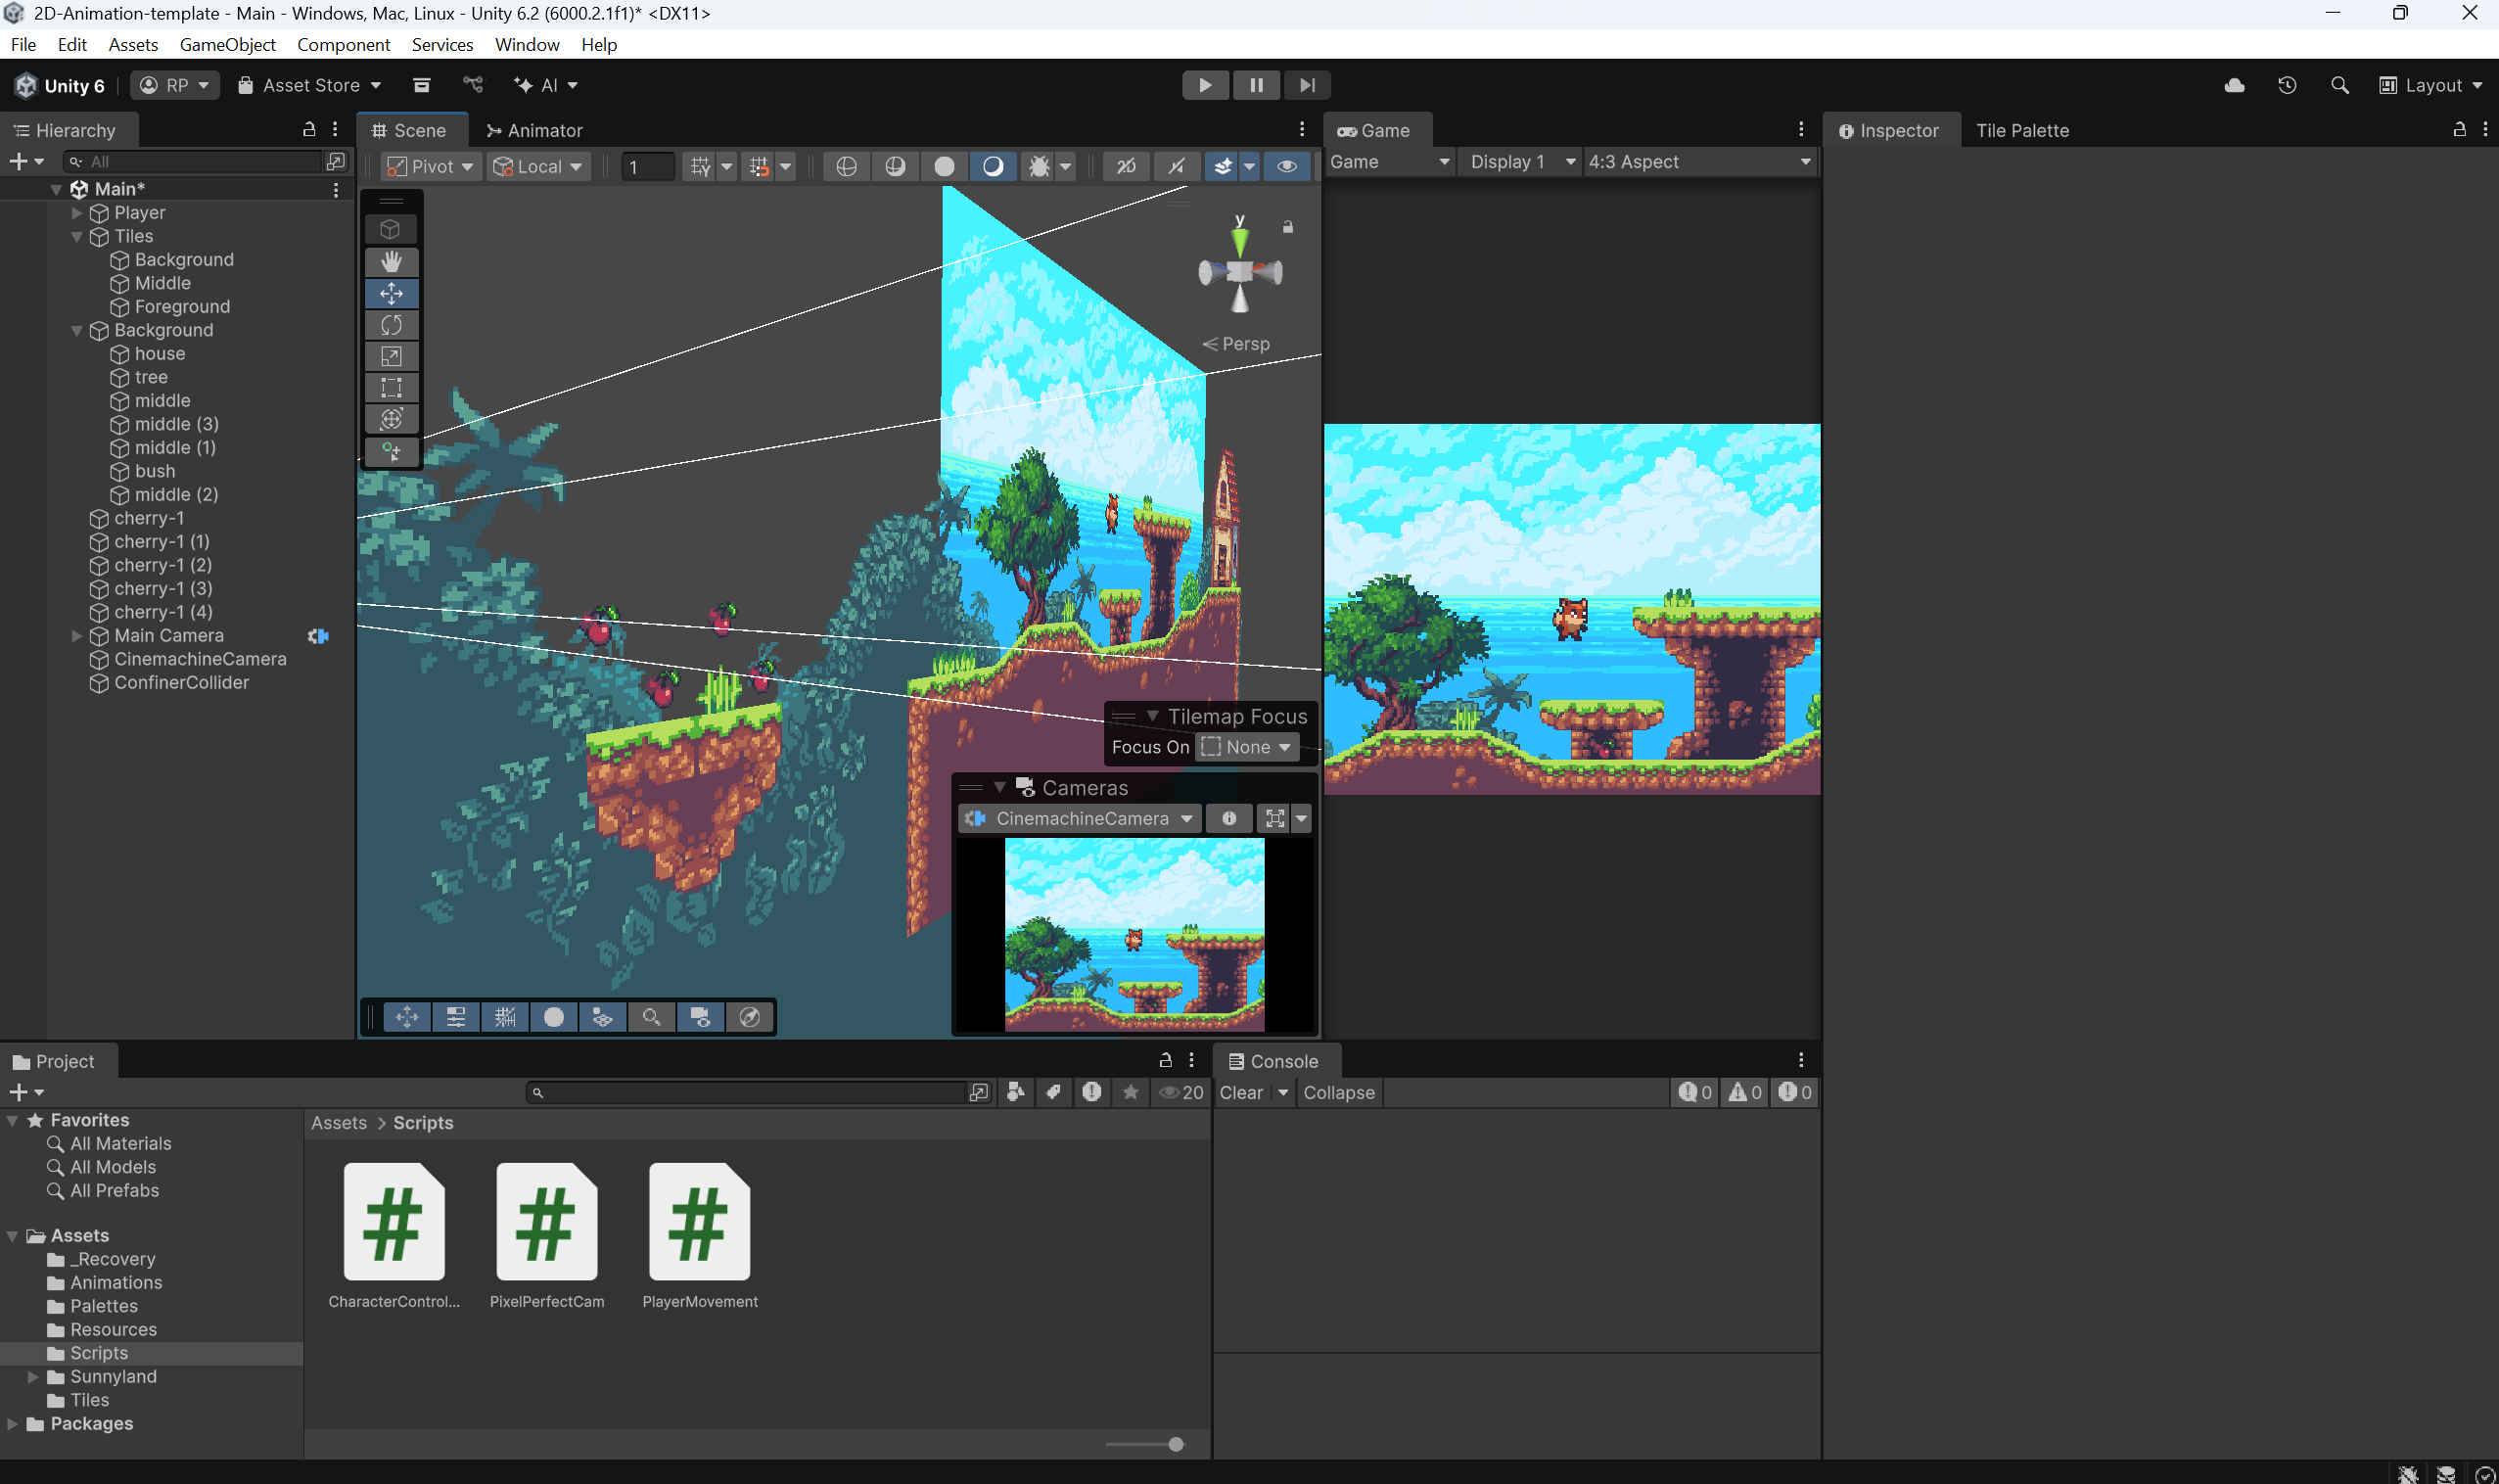
Task: Select CinemachineCamera in the Hierarchy
Action: tap(200, 660)
